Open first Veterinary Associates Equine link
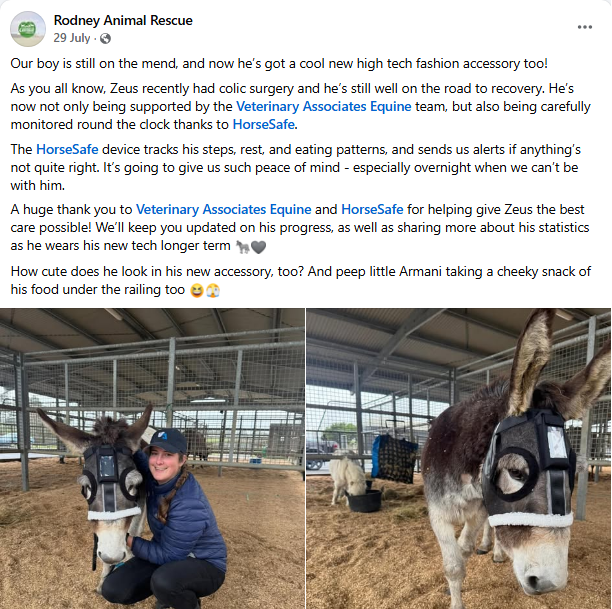Image resolution: width=612 pixels, height=609 pixels. click(324, 107)
